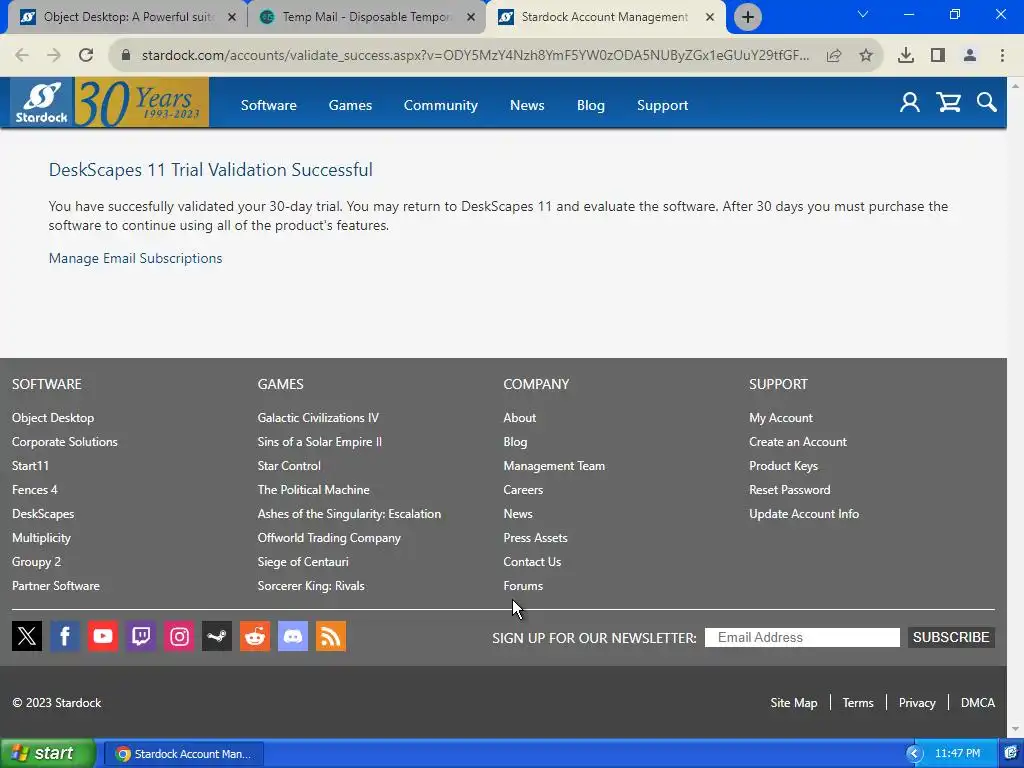Open the My Account support link
This screenshot has height=768, width=1024.
pos(781,418)
